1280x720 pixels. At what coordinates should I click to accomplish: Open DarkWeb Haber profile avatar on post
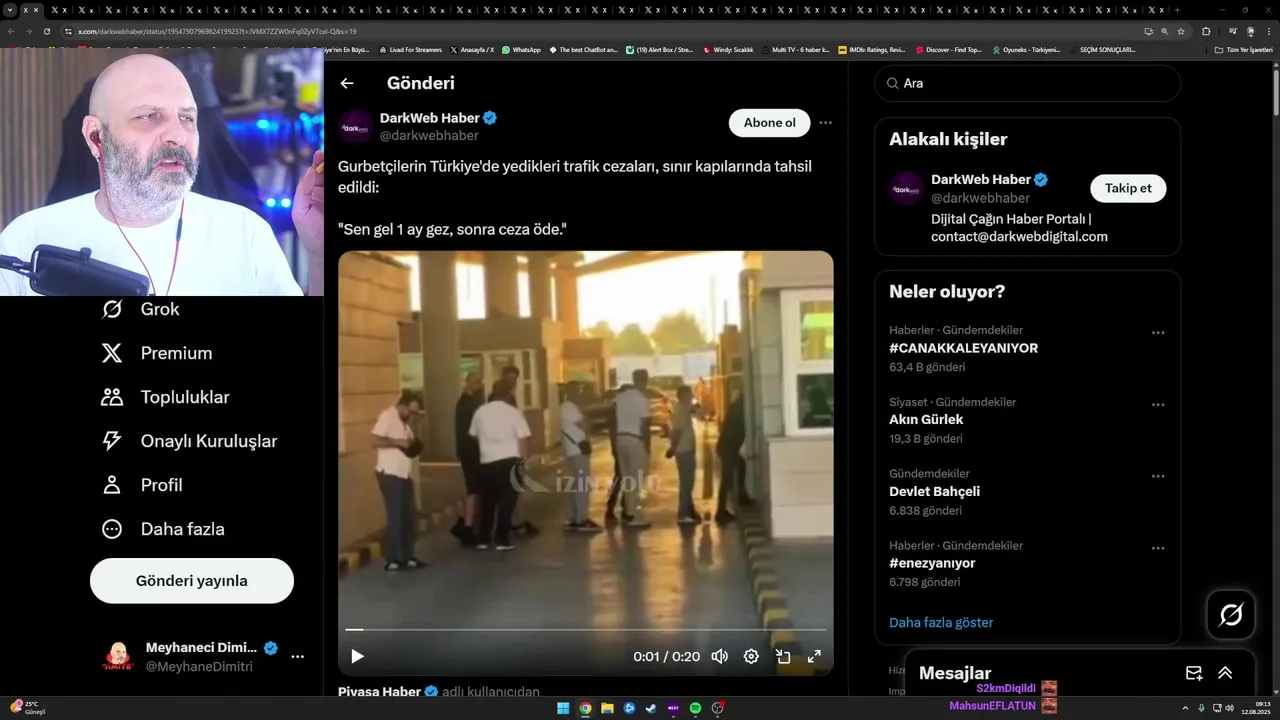point(355,126)
